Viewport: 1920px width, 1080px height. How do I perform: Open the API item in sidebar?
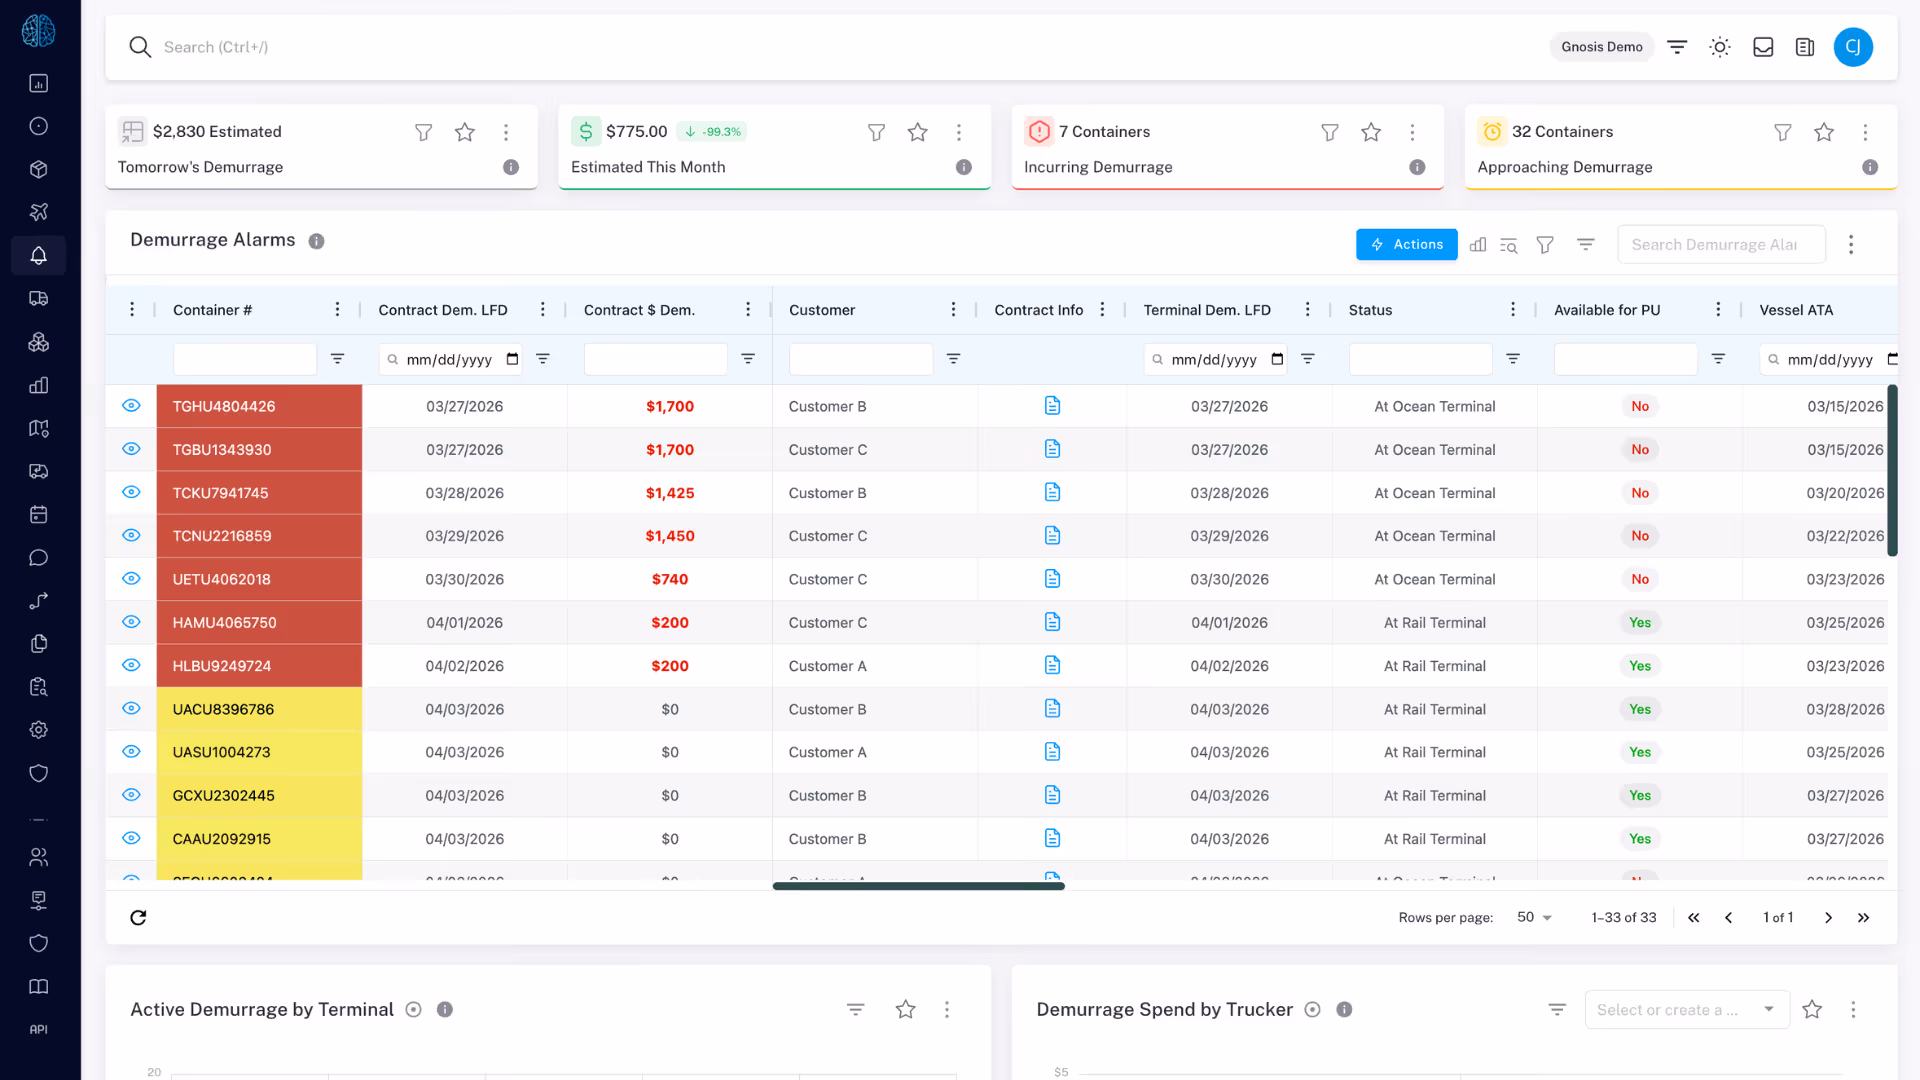coord(38,1029)
